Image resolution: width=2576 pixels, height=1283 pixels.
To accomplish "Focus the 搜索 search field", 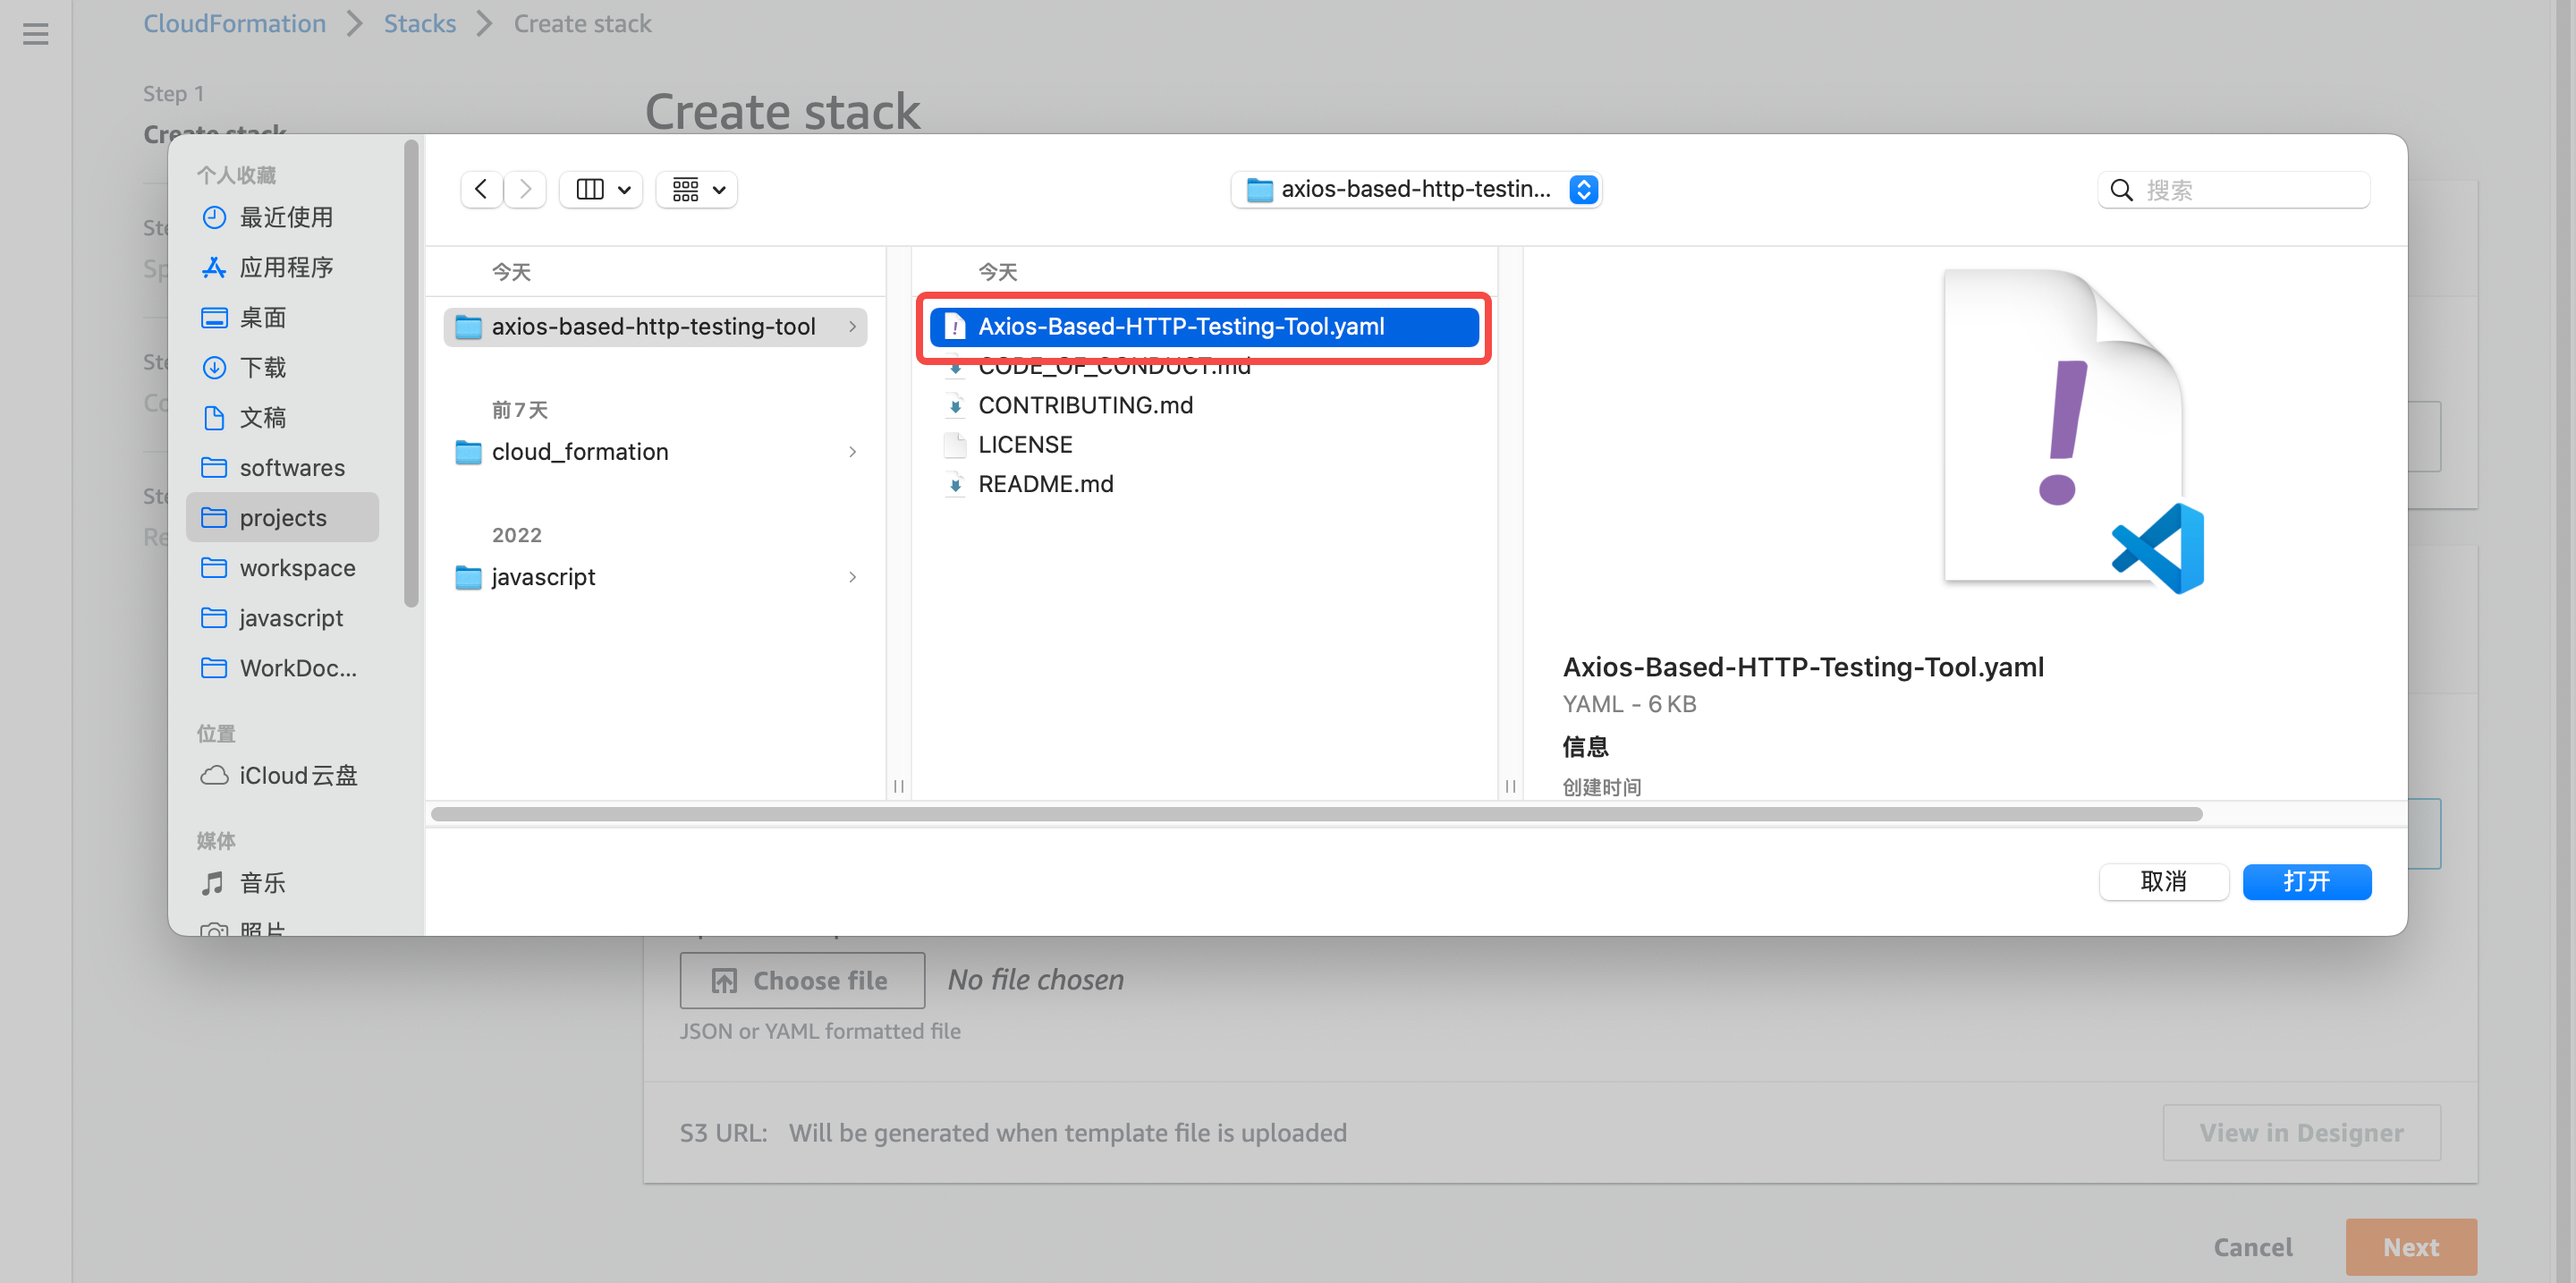I will [2234, 190].
